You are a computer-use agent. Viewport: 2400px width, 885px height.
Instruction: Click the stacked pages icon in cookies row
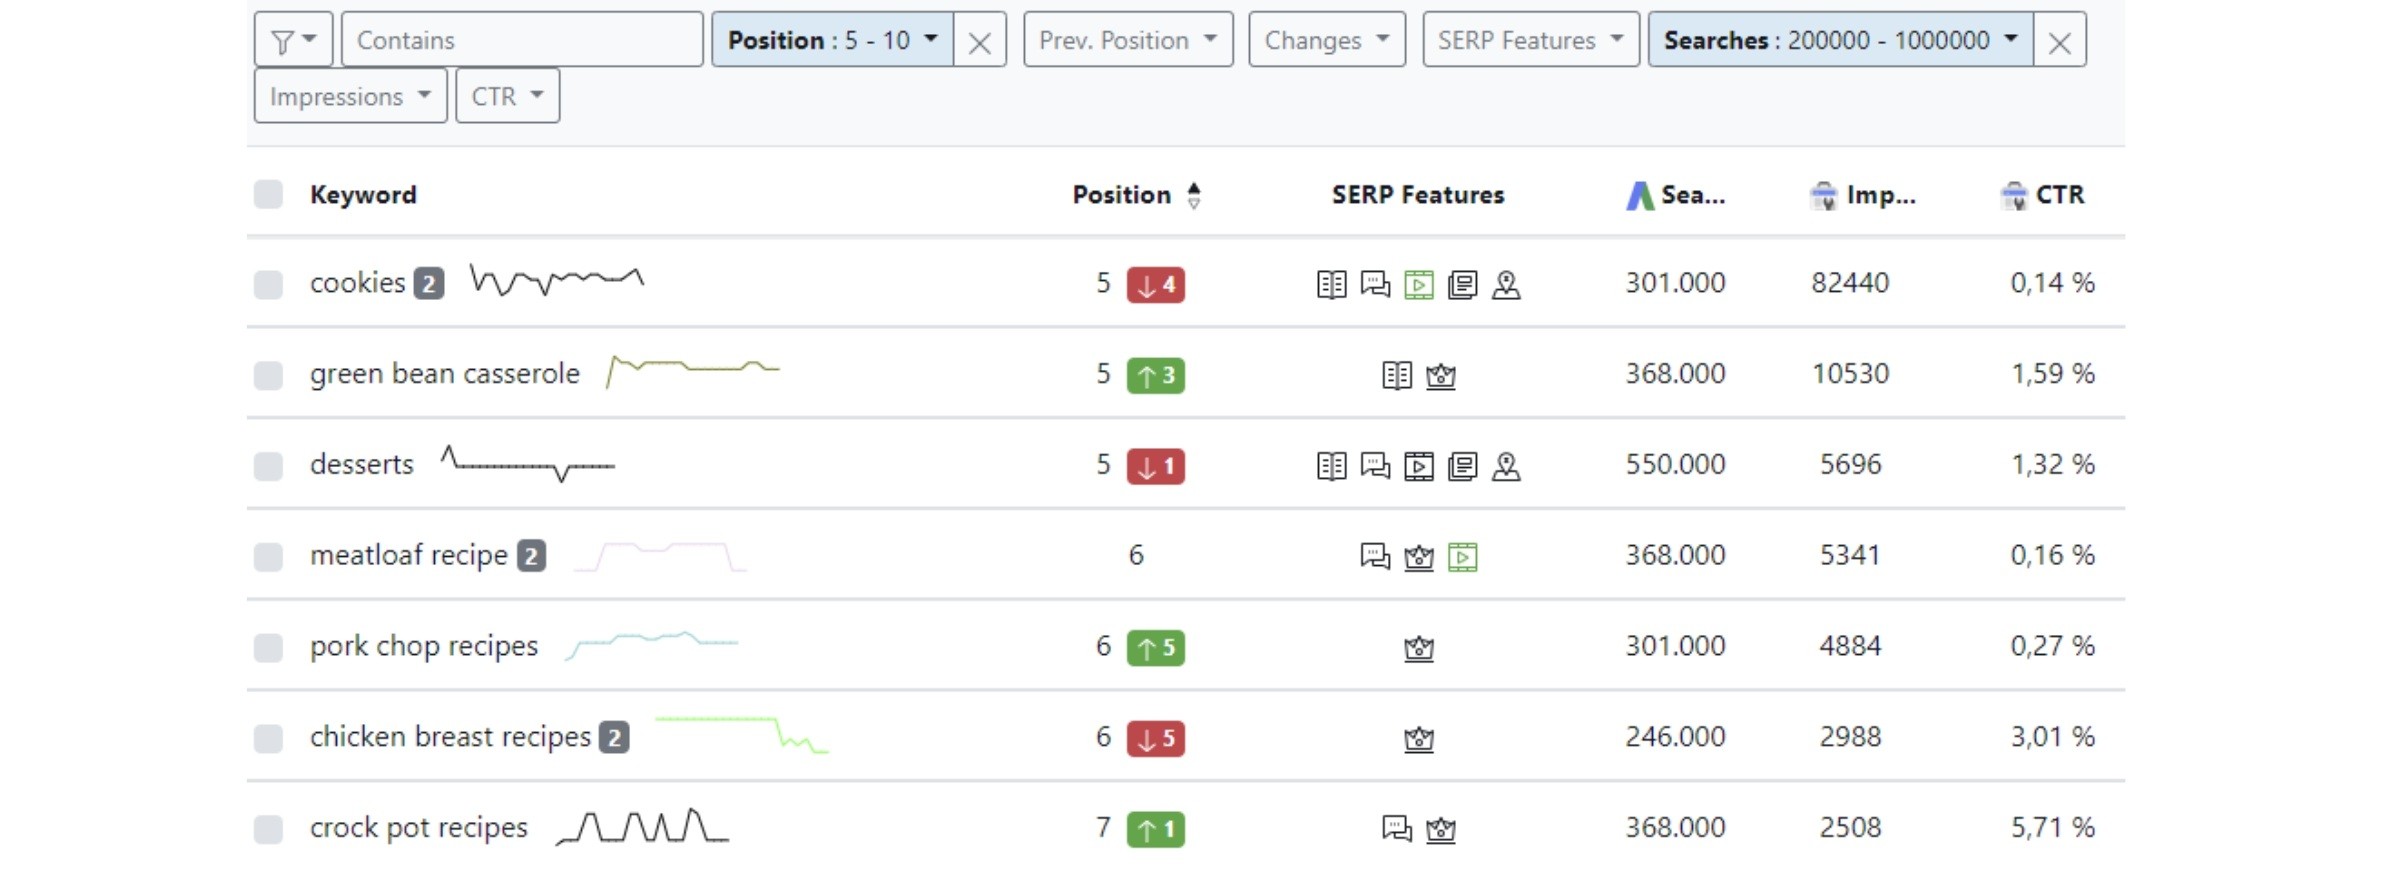[1463, 285]
